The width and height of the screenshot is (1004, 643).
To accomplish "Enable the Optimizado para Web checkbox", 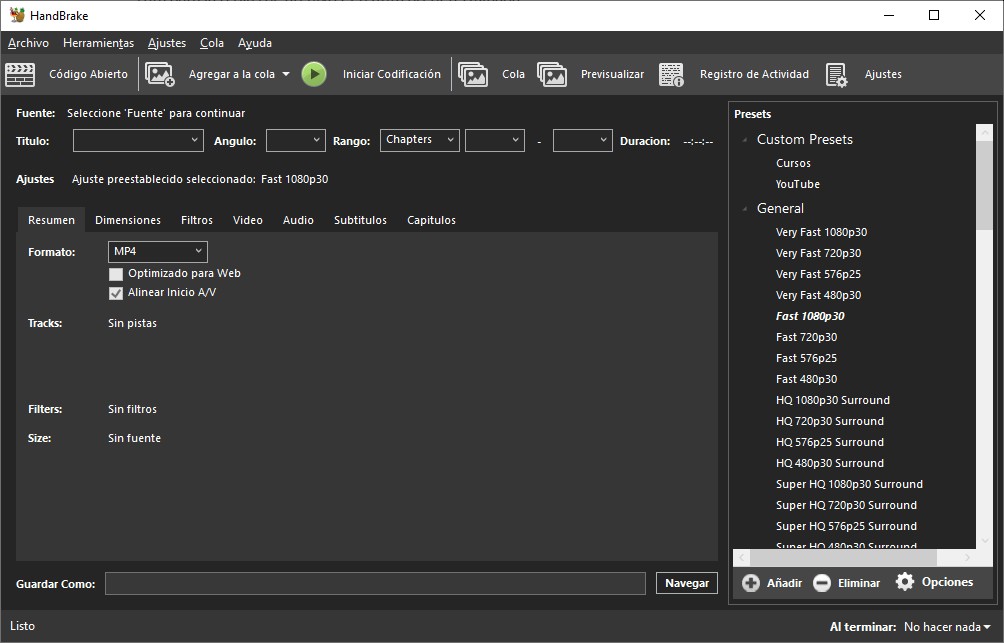I will (116, 274).
